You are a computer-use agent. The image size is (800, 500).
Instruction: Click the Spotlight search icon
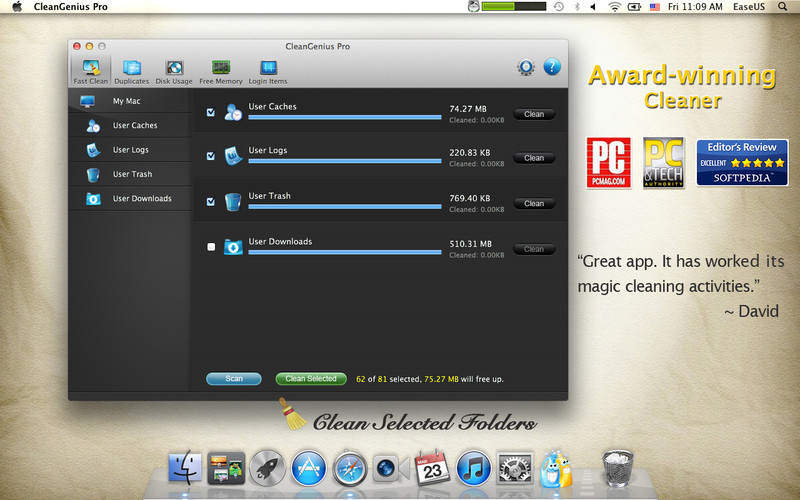782,7
